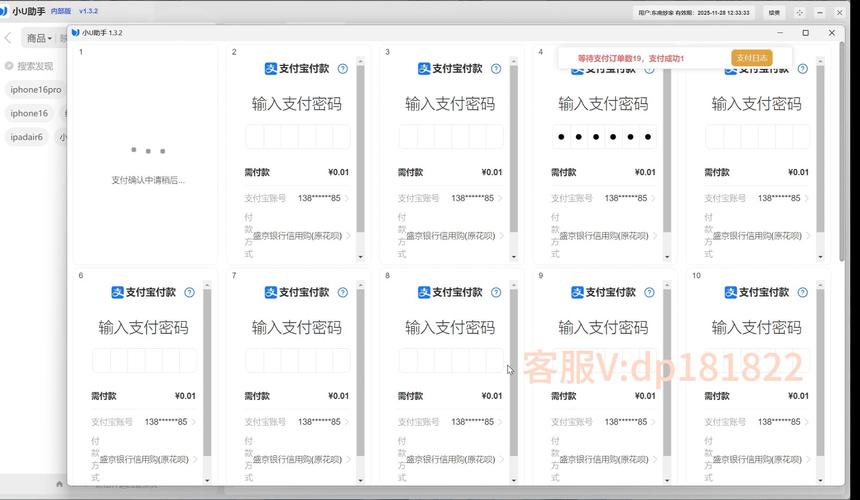Select the ipadair6 search tag

26,137
